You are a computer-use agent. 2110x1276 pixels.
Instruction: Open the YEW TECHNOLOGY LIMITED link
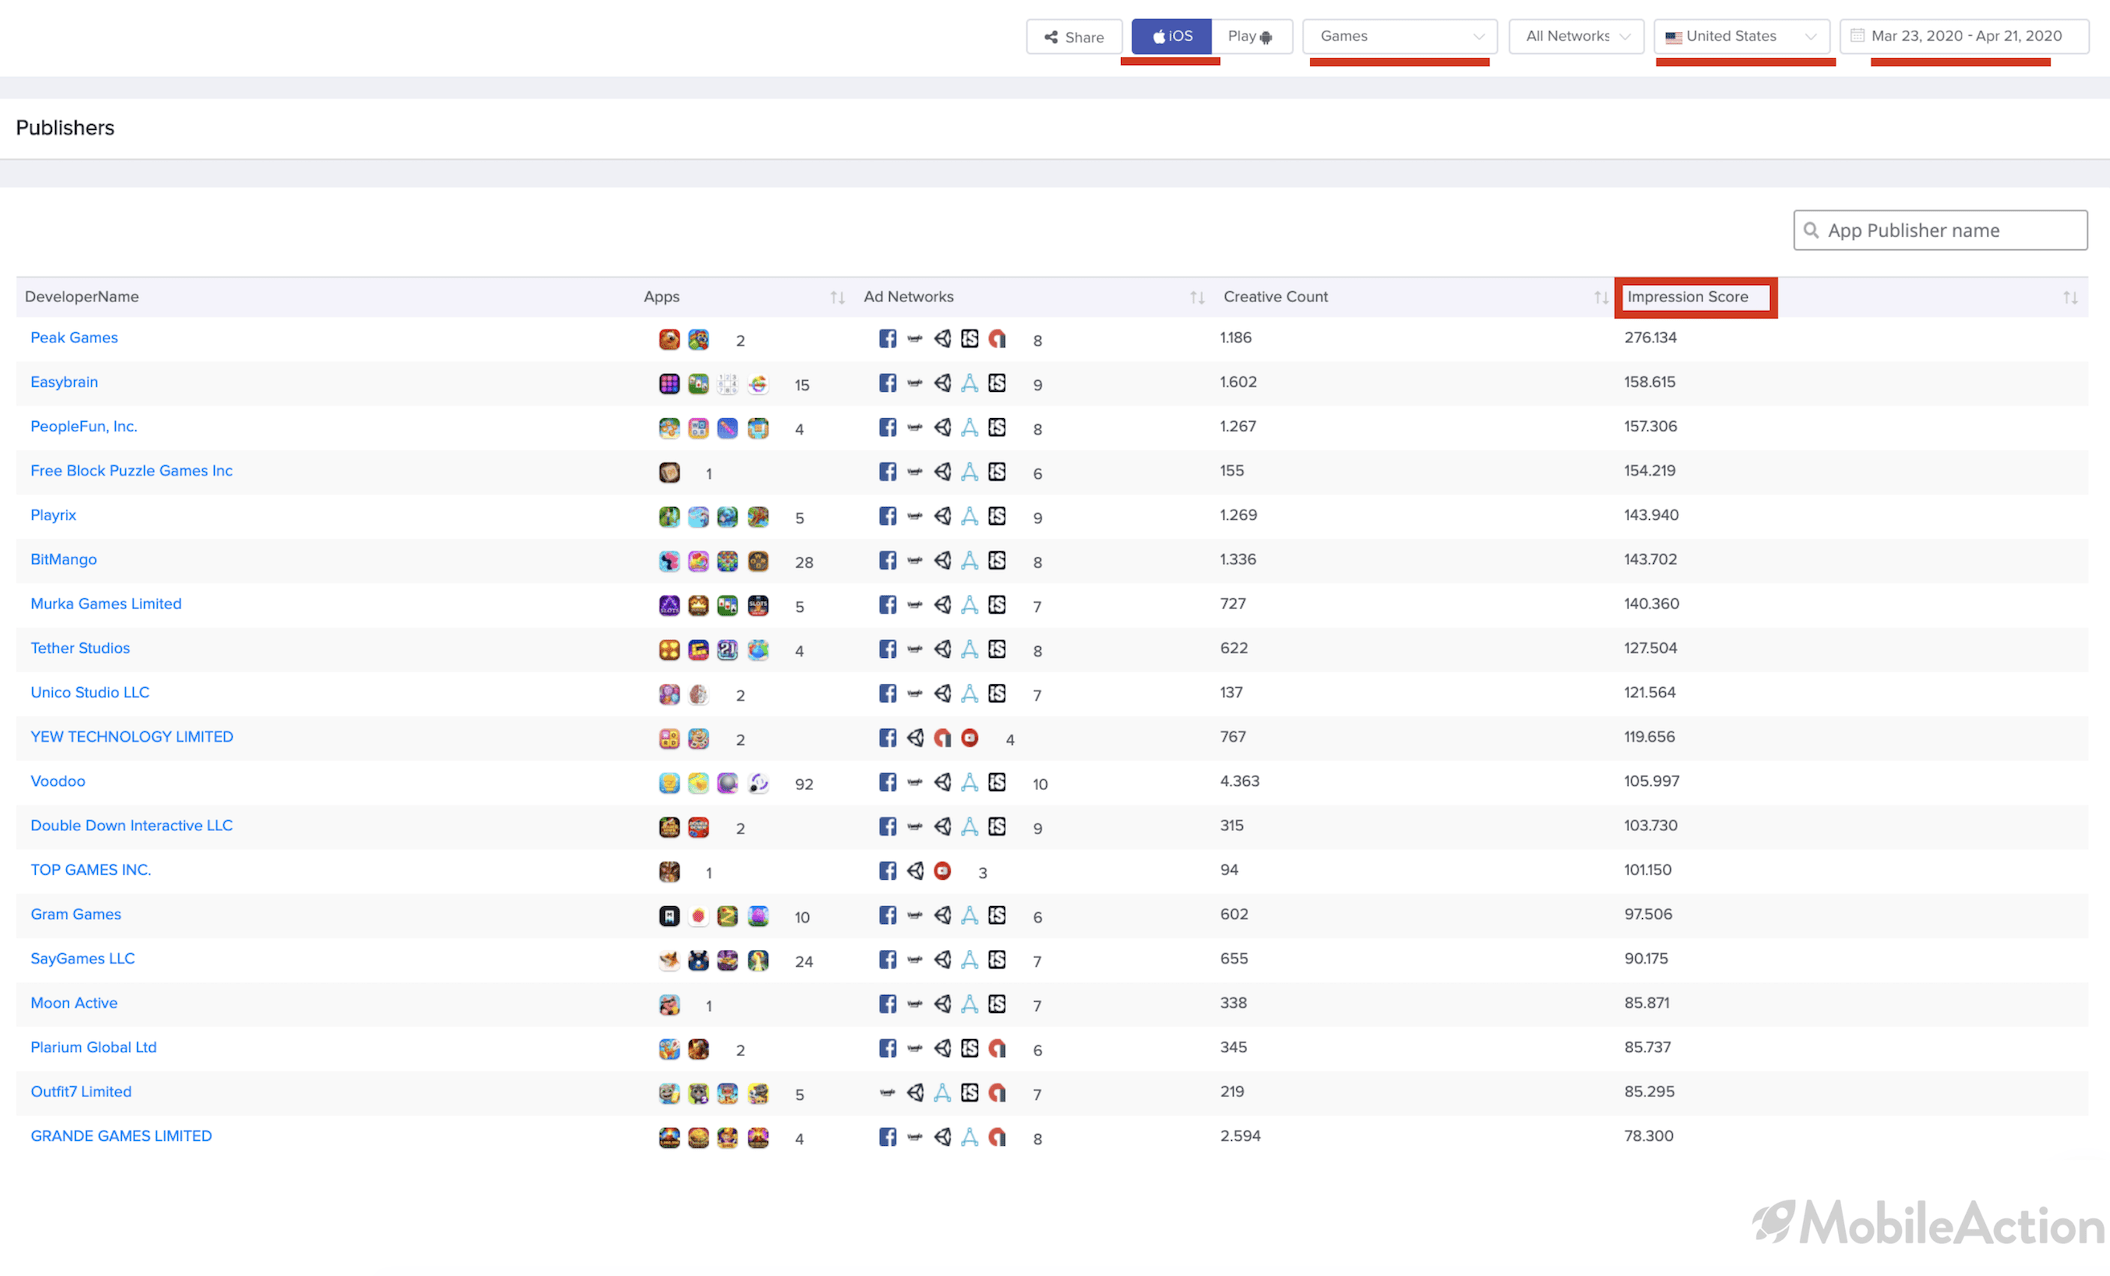[x=132, y=737]
